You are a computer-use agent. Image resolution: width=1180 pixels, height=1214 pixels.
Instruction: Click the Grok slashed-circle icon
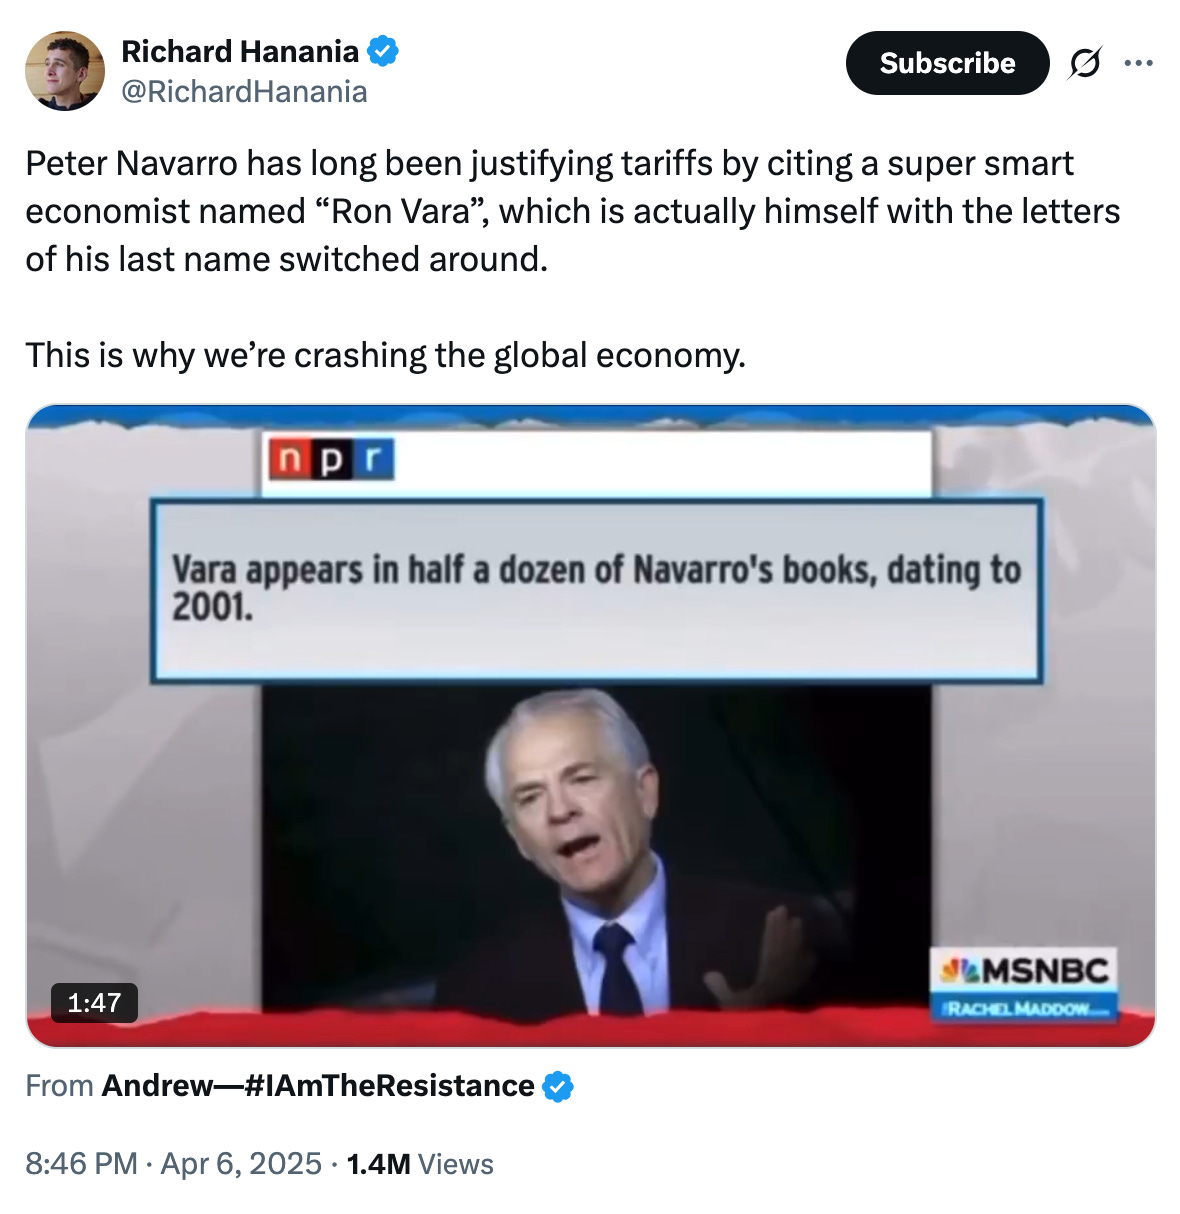tap(1085, 63)
